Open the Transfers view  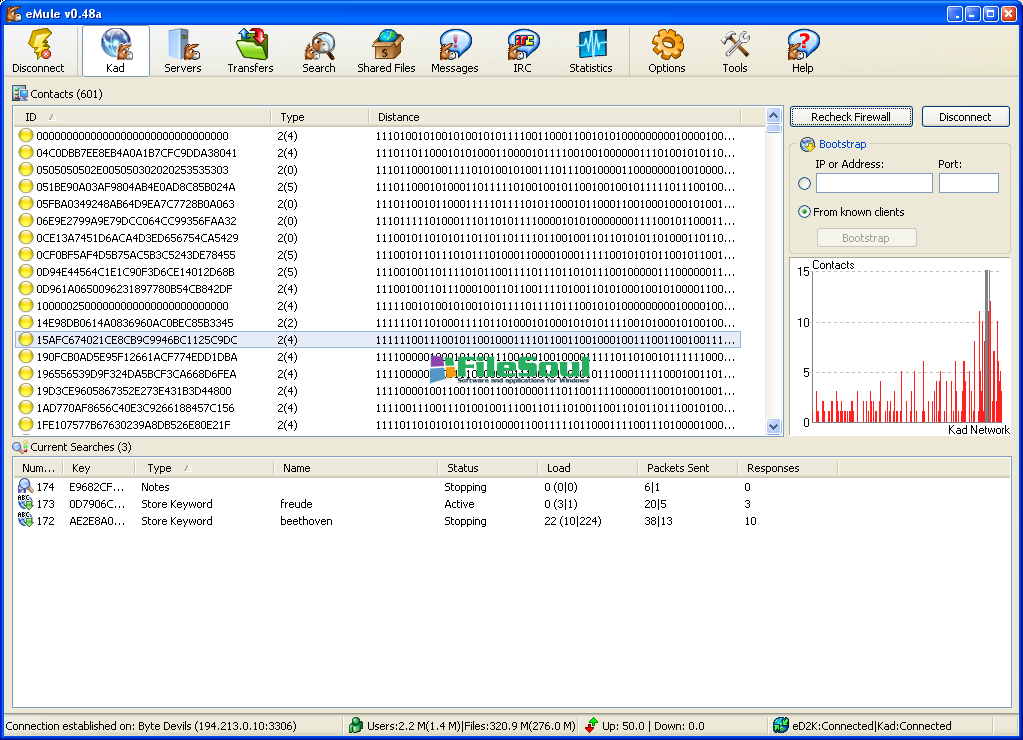[250, 52]
